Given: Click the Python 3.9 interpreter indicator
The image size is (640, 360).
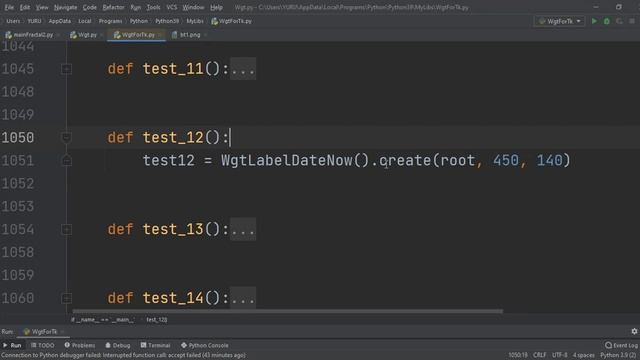Looking at the screenshot, I should coord(618,355).
